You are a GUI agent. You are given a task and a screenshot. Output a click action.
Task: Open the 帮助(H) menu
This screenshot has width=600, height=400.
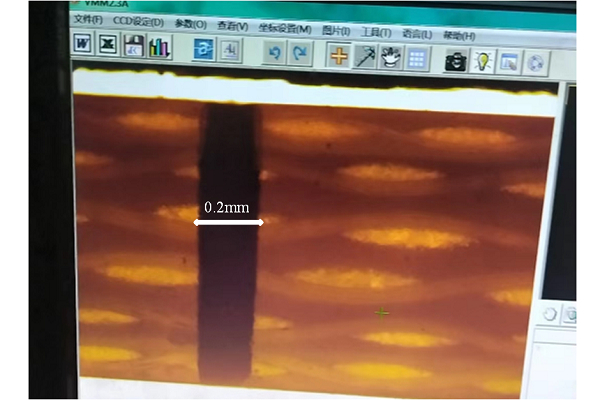click(459, 36)
